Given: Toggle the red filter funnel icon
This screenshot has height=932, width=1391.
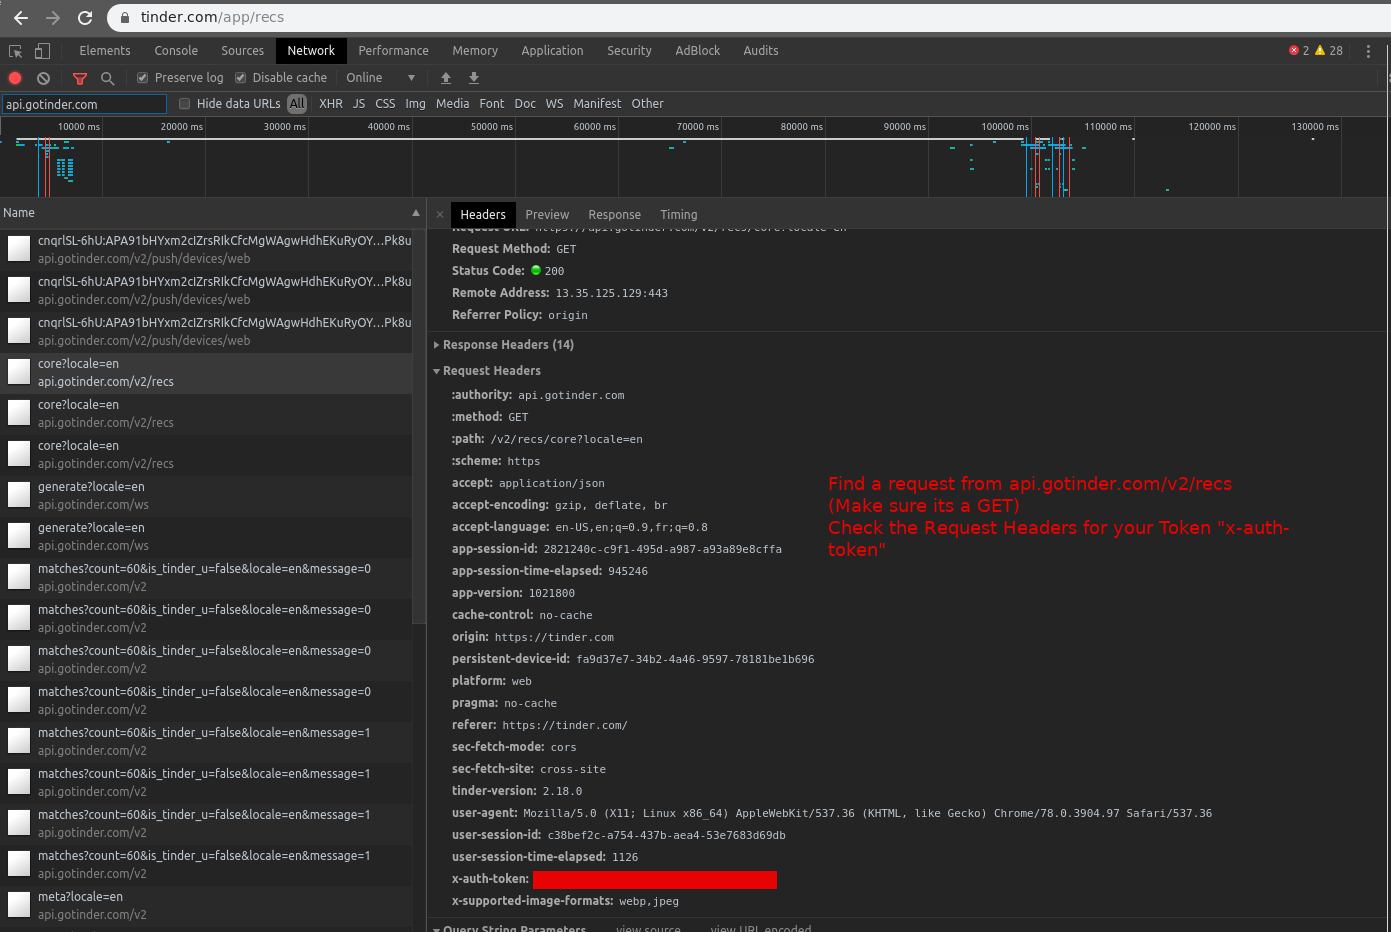Looking at the screenshot, I should click(x=80, y=78).
